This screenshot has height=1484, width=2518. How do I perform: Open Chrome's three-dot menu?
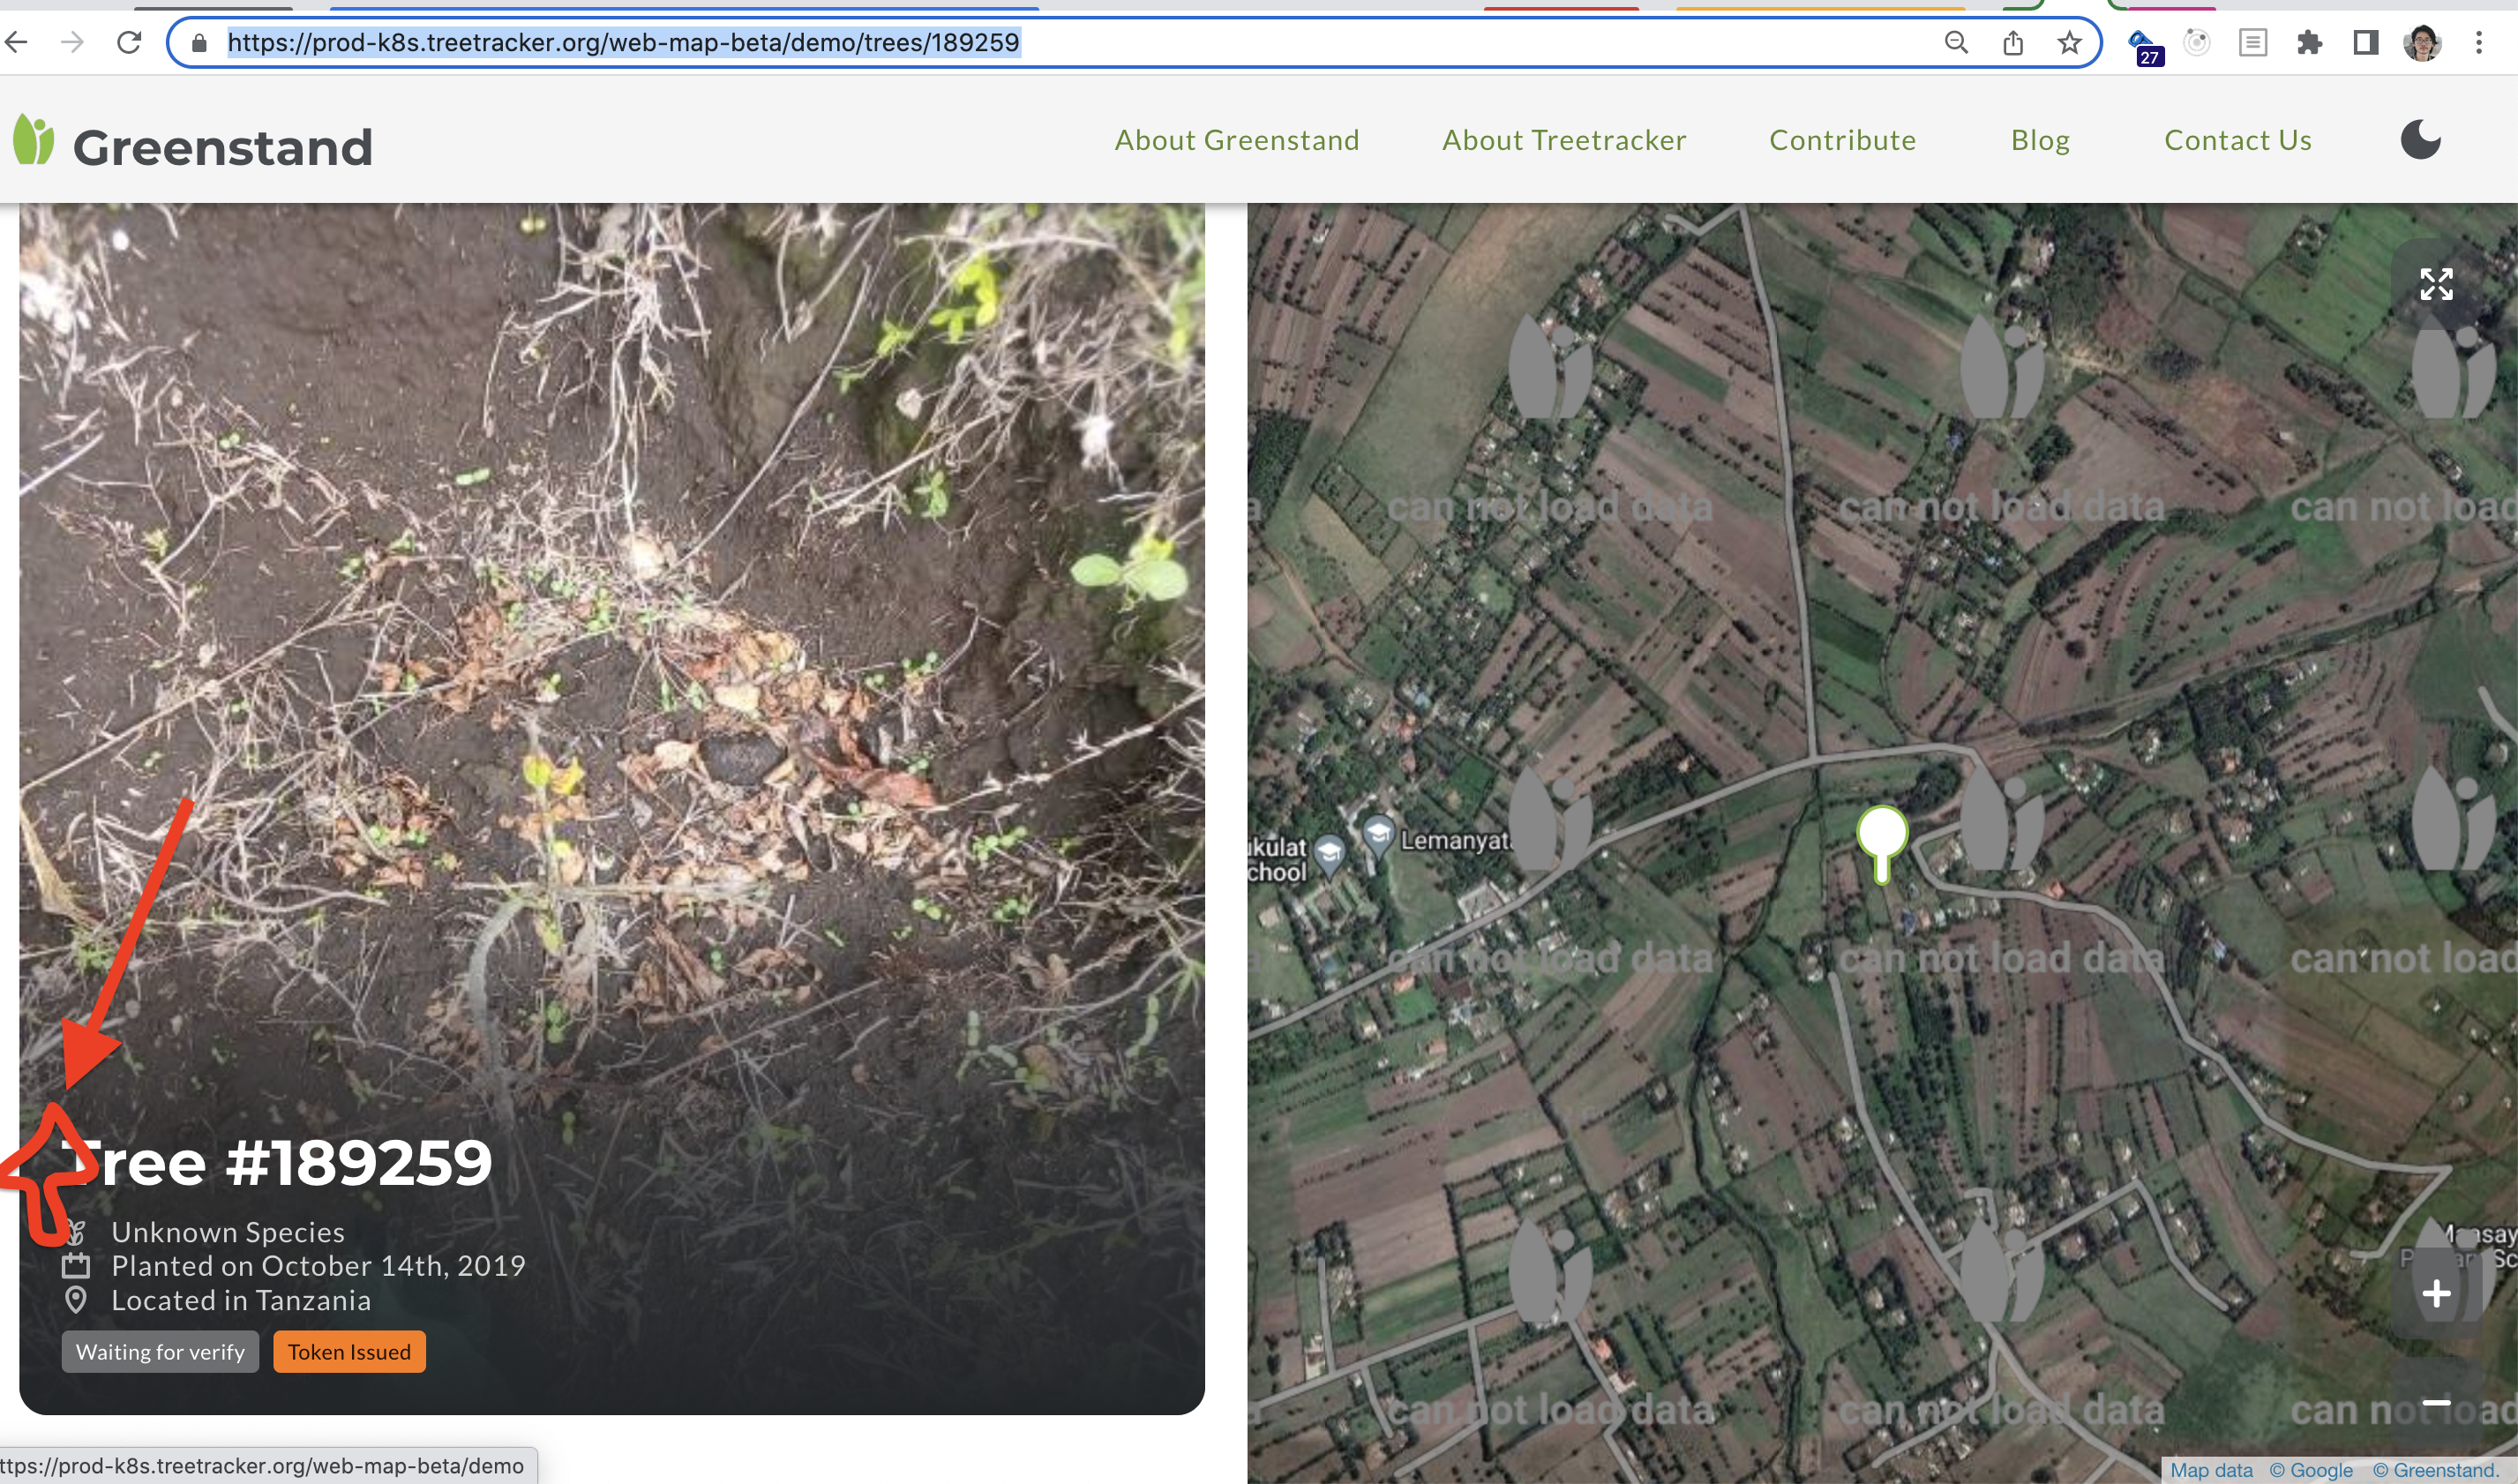point(2478,42)
